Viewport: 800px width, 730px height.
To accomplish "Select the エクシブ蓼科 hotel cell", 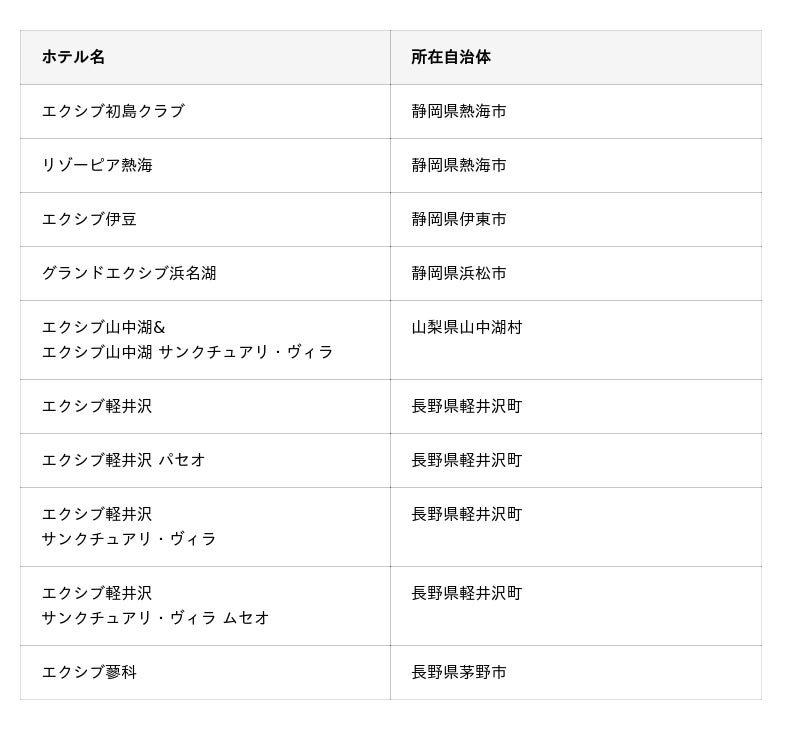I will [x=89, y=672].
